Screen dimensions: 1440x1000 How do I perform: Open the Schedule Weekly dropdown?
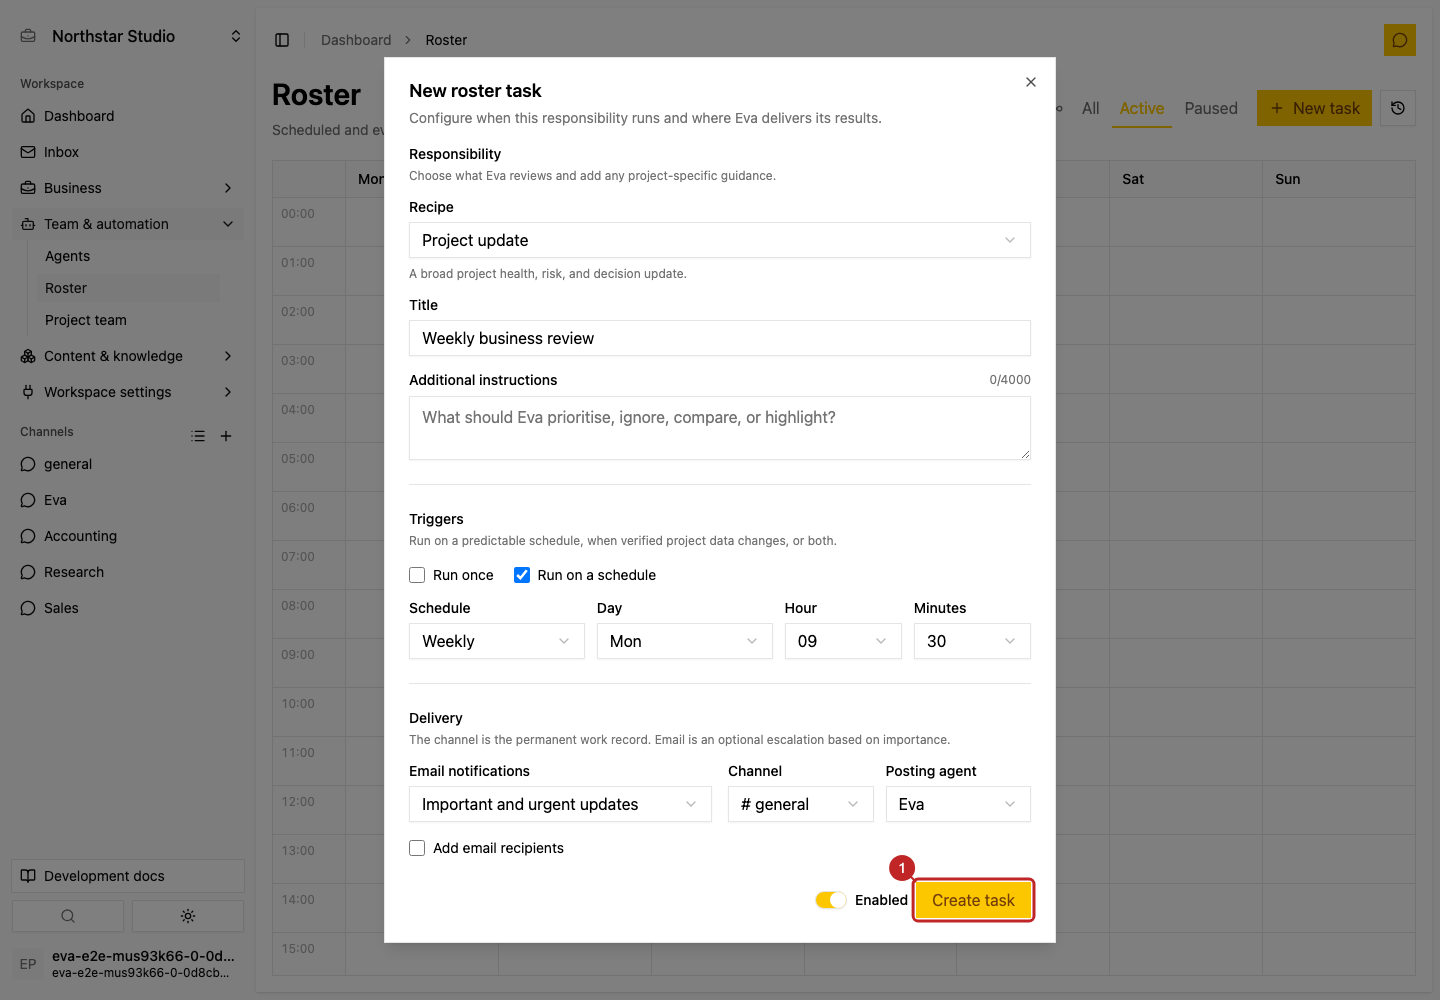pyautogui.click(x=497, y=641)
